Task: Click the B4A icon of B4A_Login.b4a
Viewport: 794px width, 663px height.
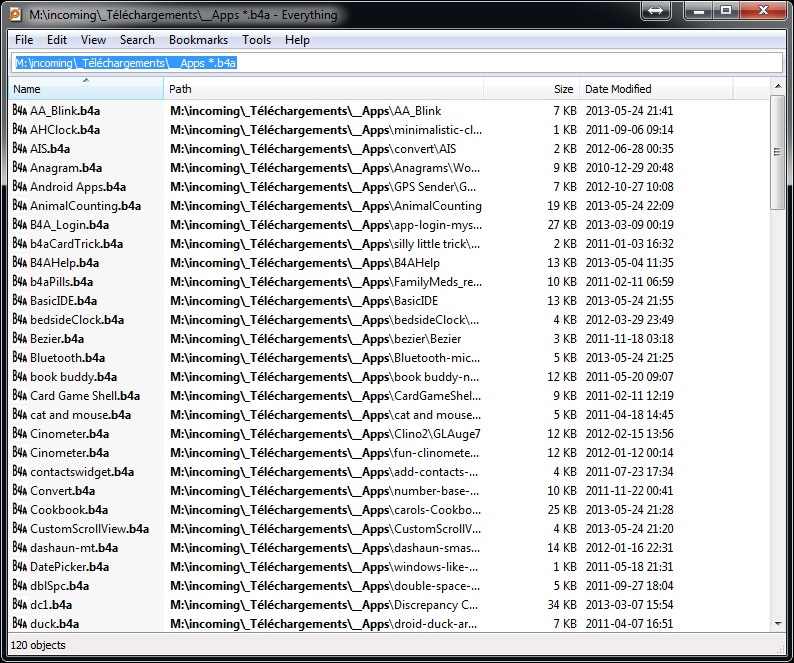Action: pos(20,224)
